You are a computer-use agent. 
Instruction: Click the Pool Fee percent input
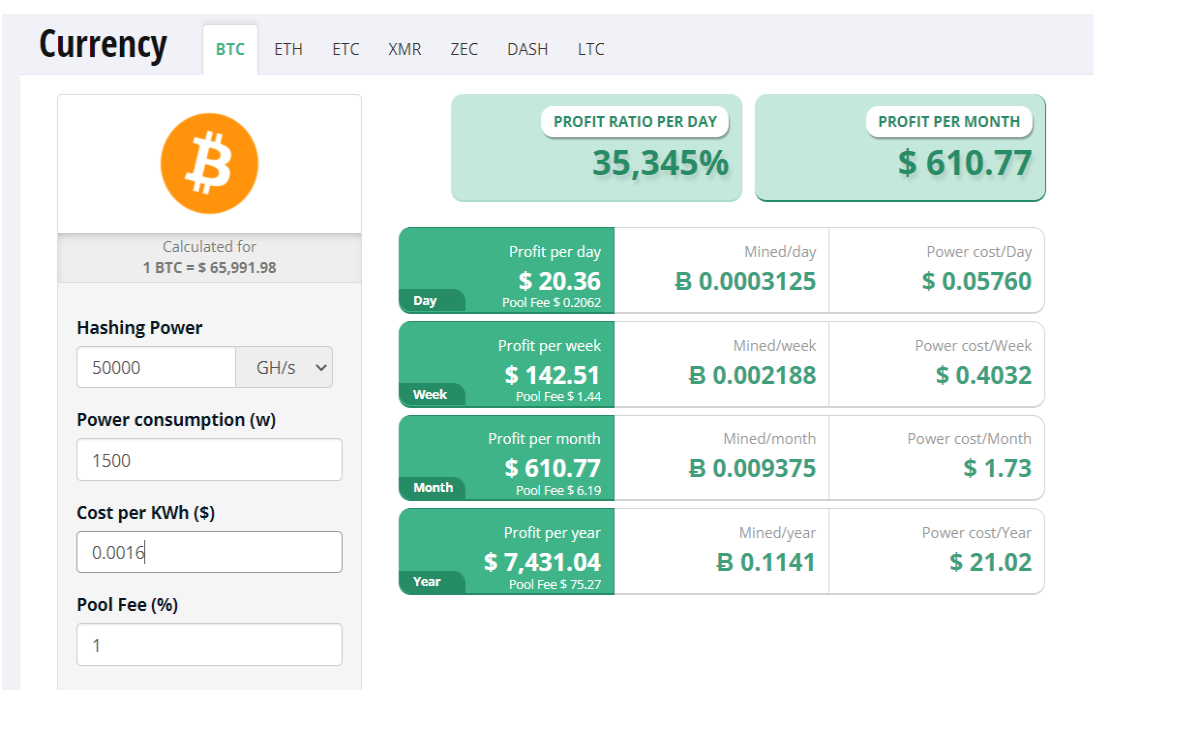point(209,645)
